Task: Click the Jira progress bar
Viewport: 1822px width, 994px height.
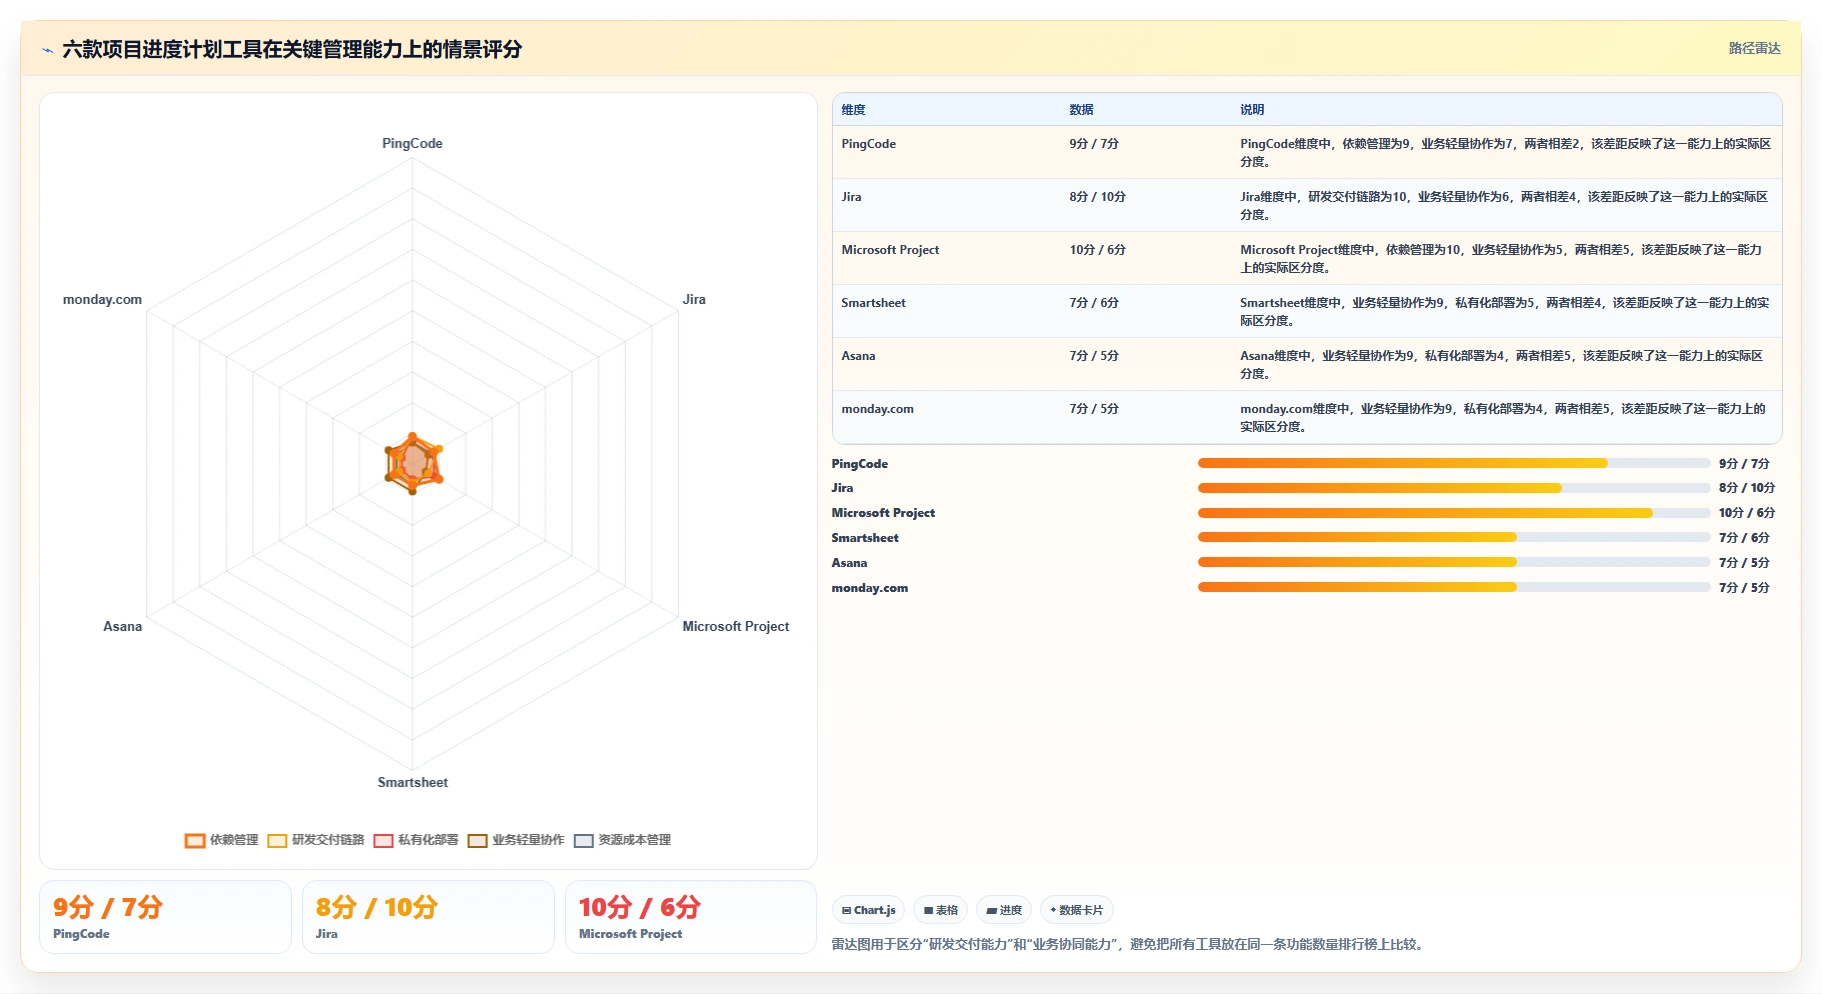Action: (1454, 488)
